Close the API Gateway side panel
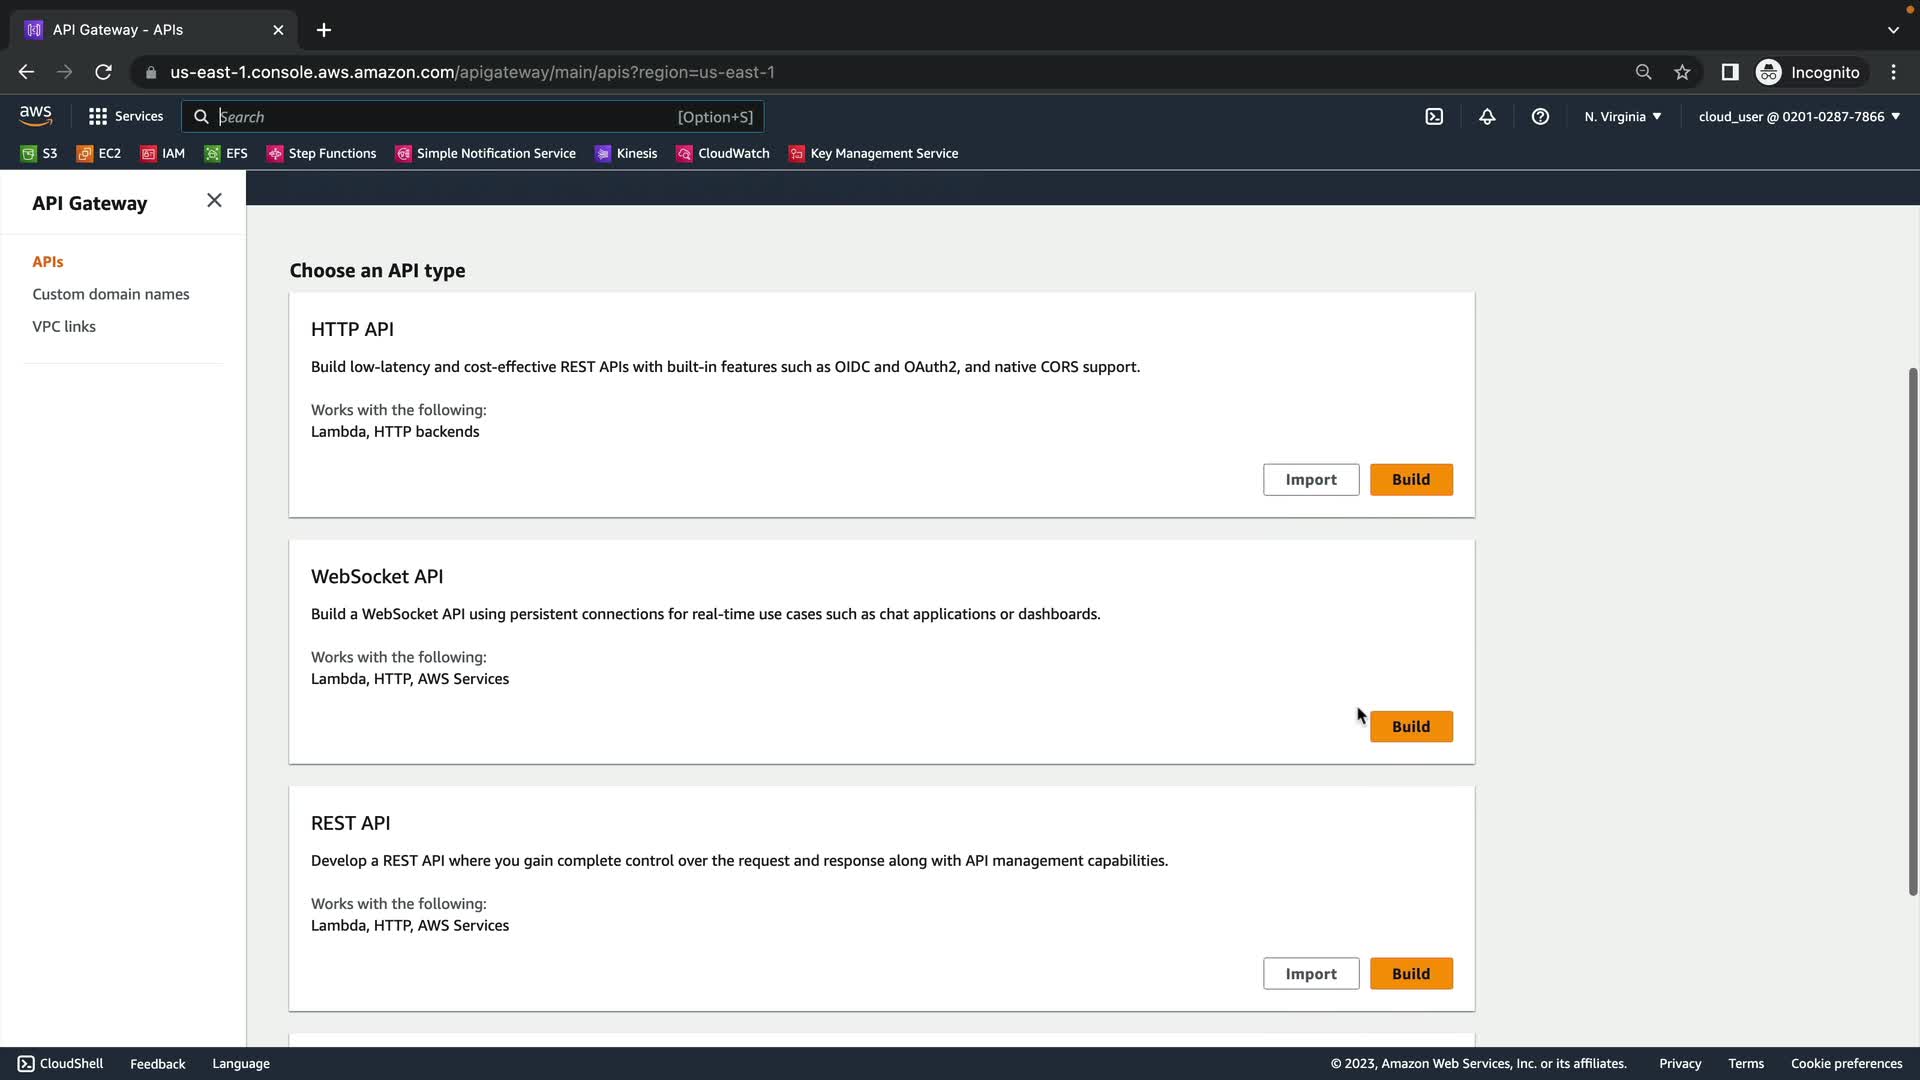 214,201
